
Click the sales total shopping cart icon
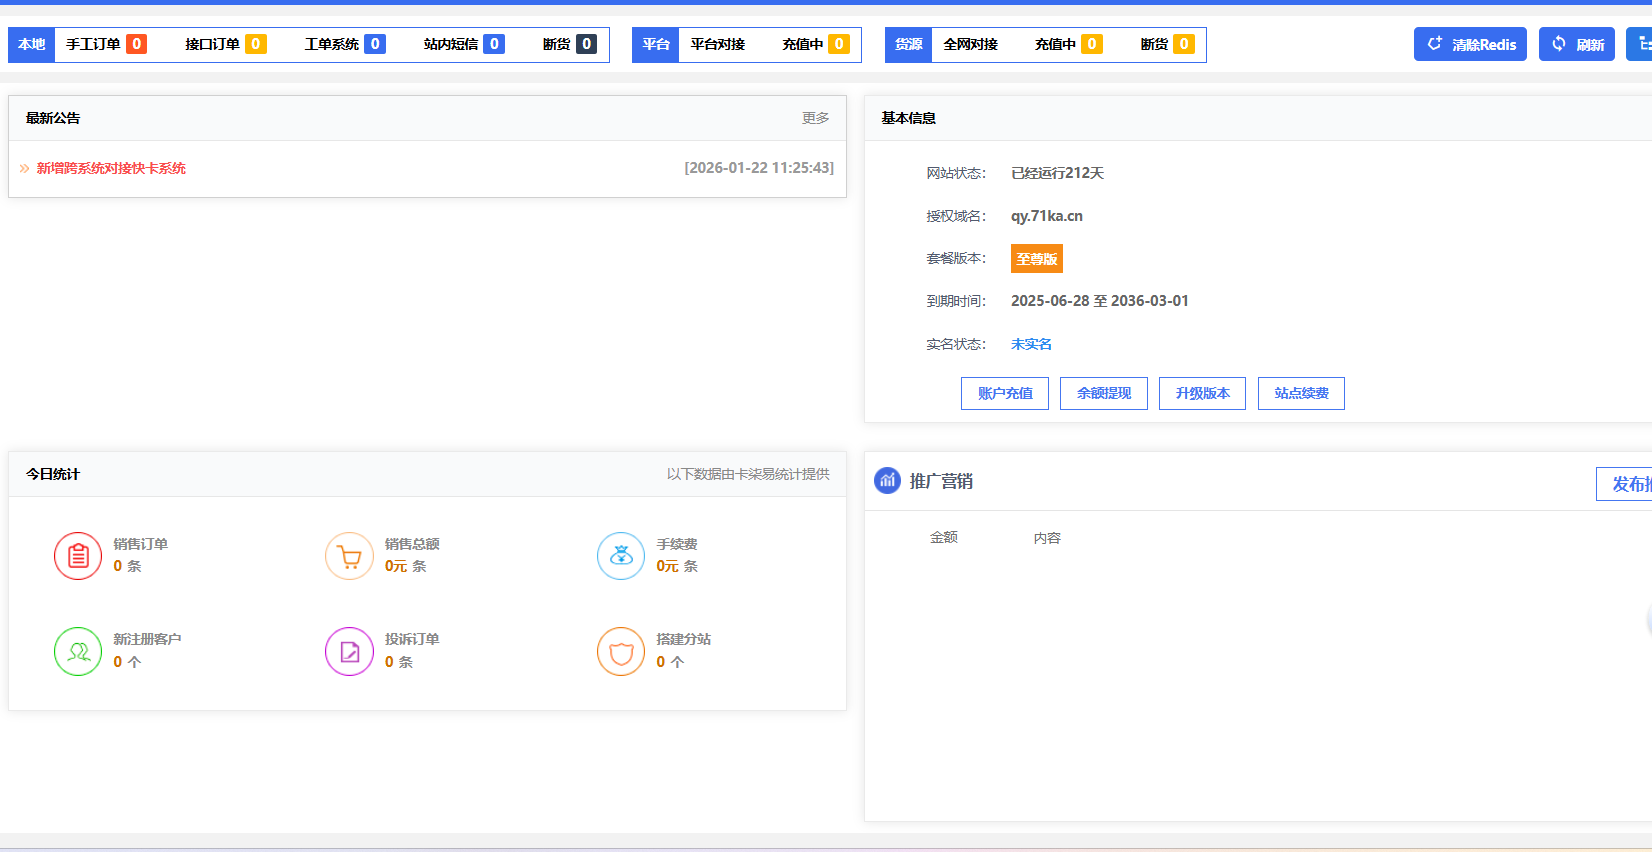[349, 556]
